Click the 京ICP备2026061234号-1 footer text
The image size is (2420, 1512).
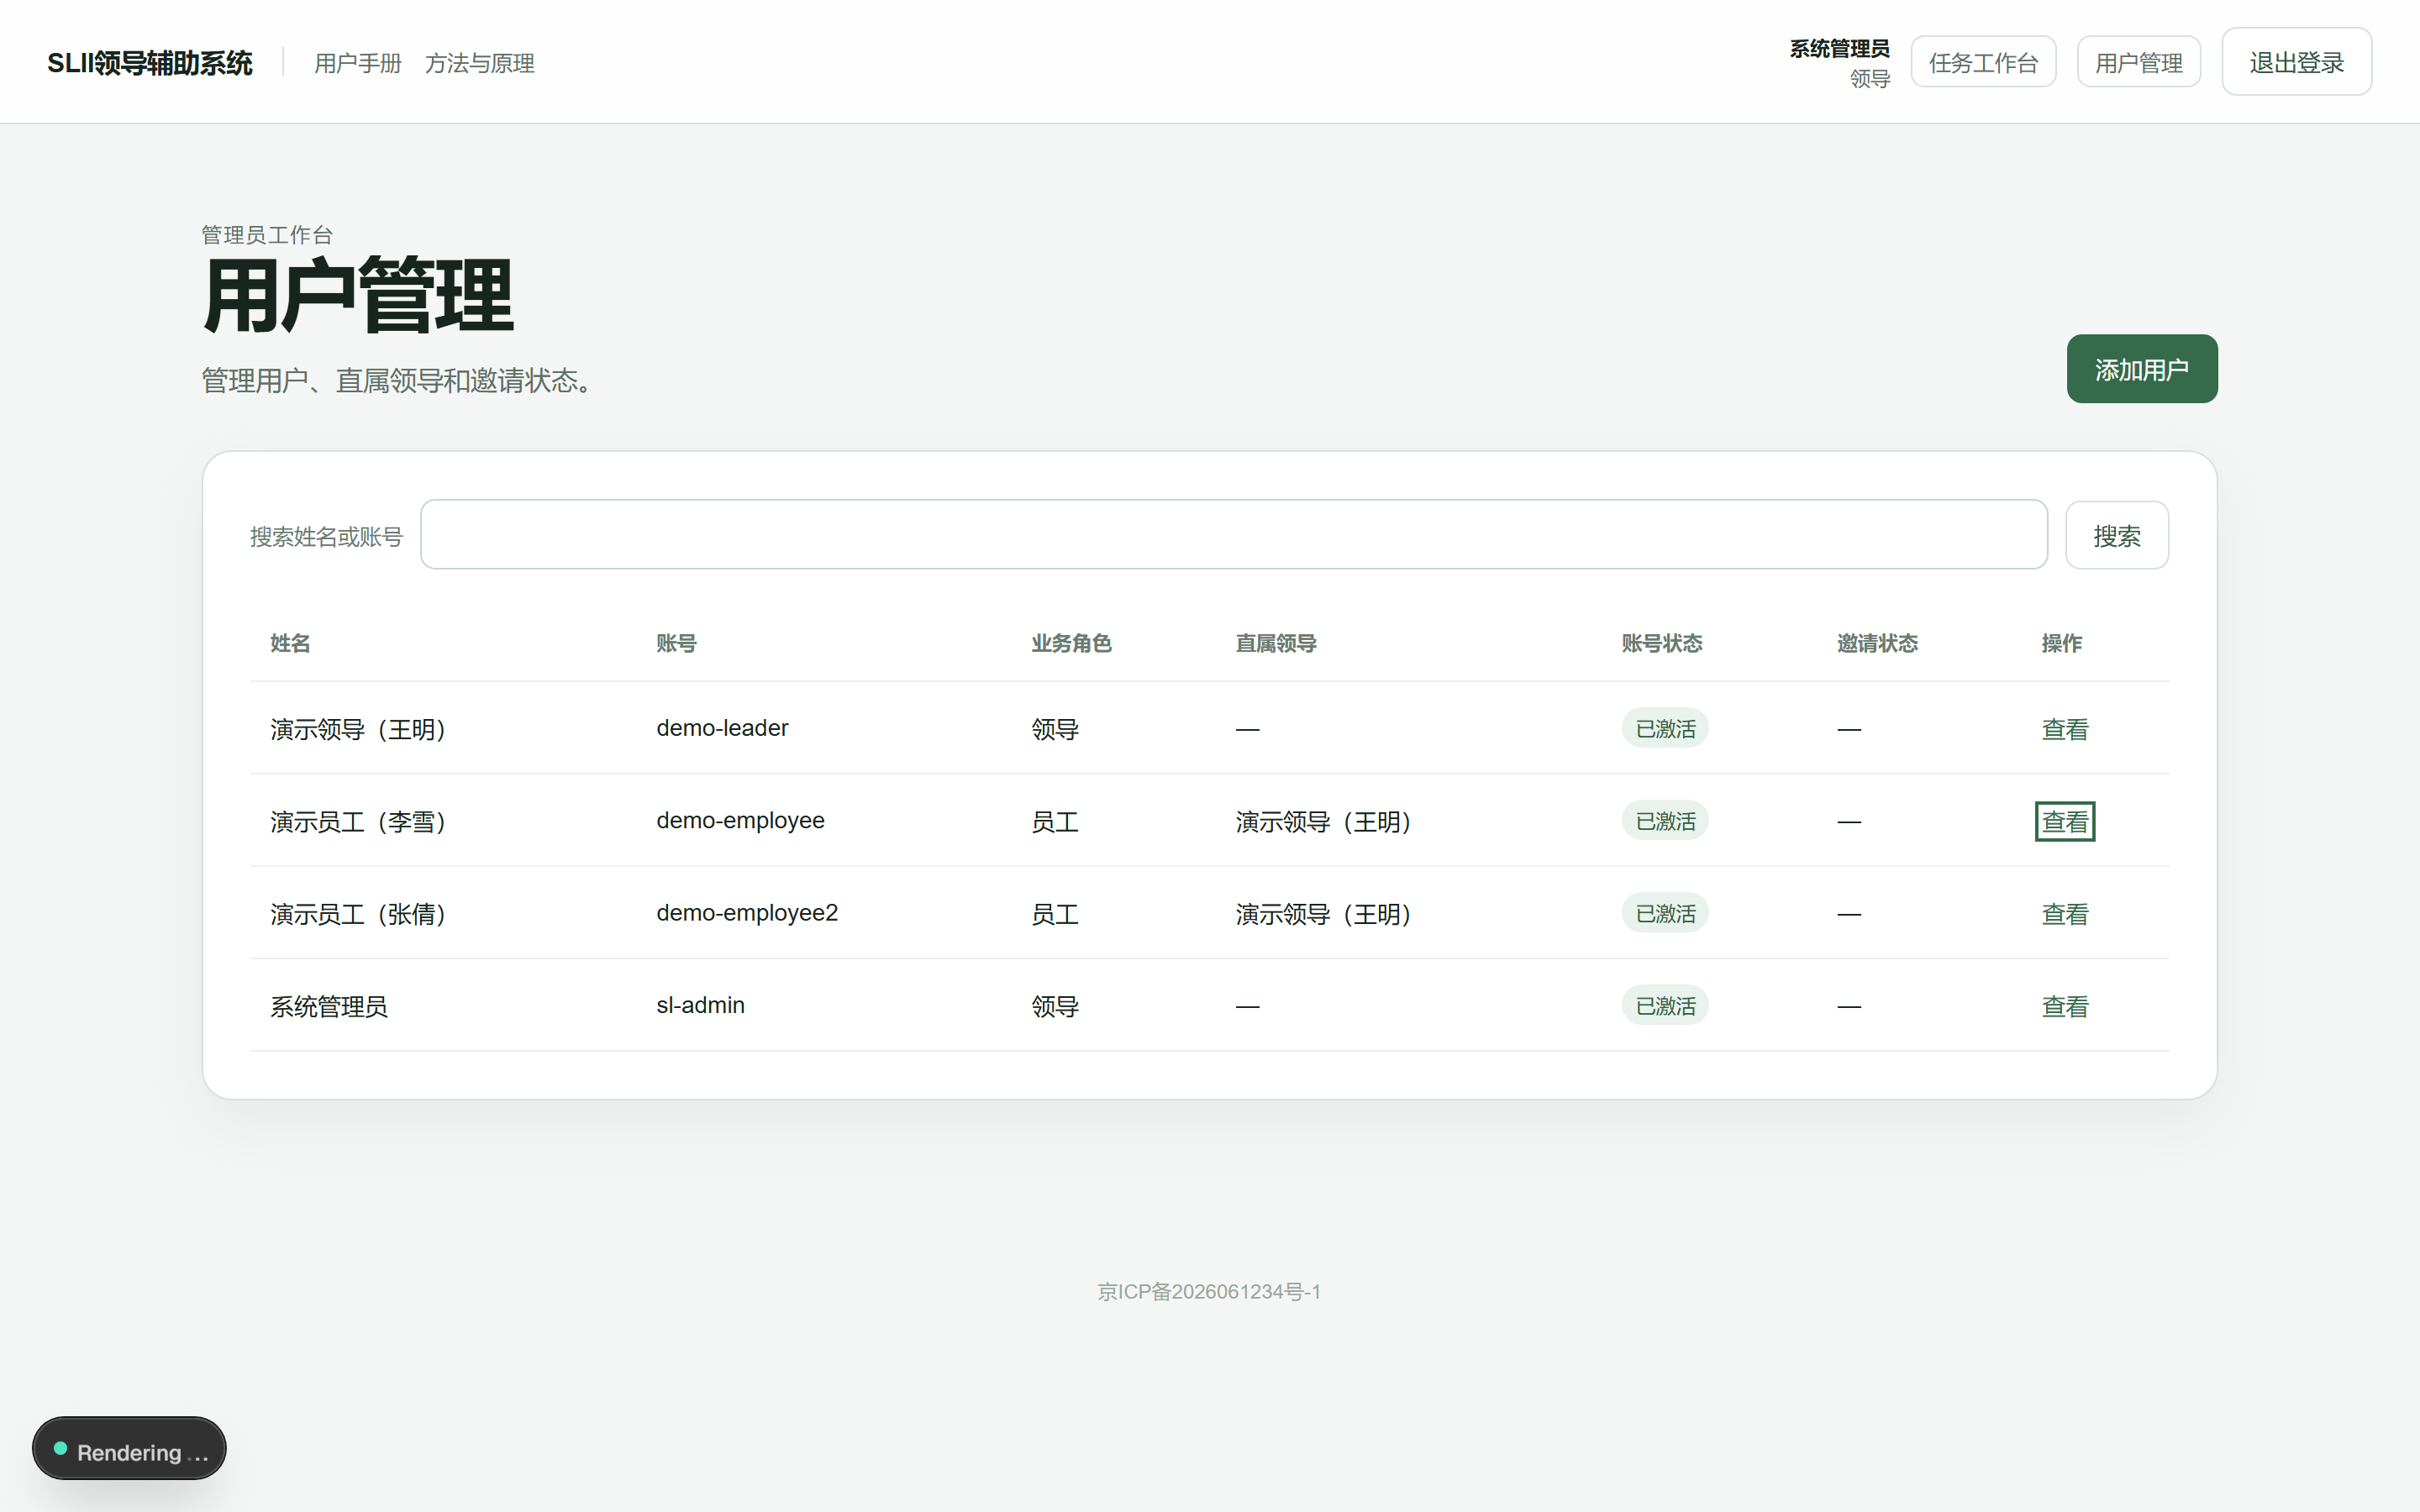click(1209, 1292)
